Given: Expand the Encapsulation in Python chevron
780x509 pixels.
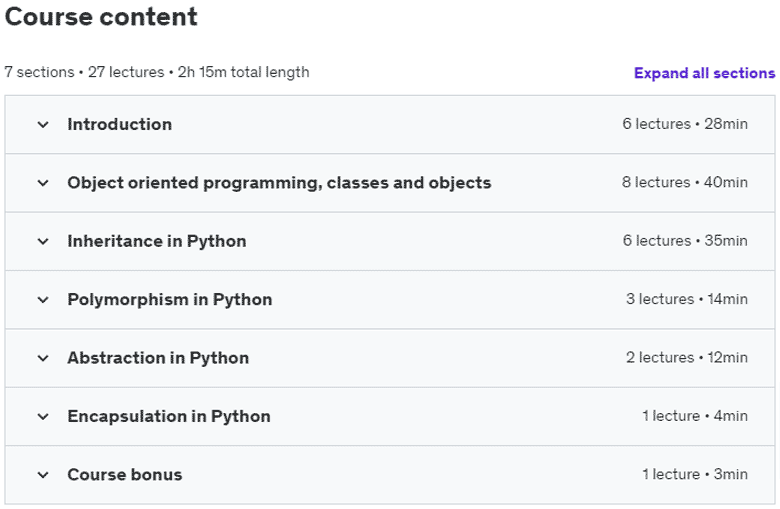Looking at the screenshot, I should pos(43,416).
